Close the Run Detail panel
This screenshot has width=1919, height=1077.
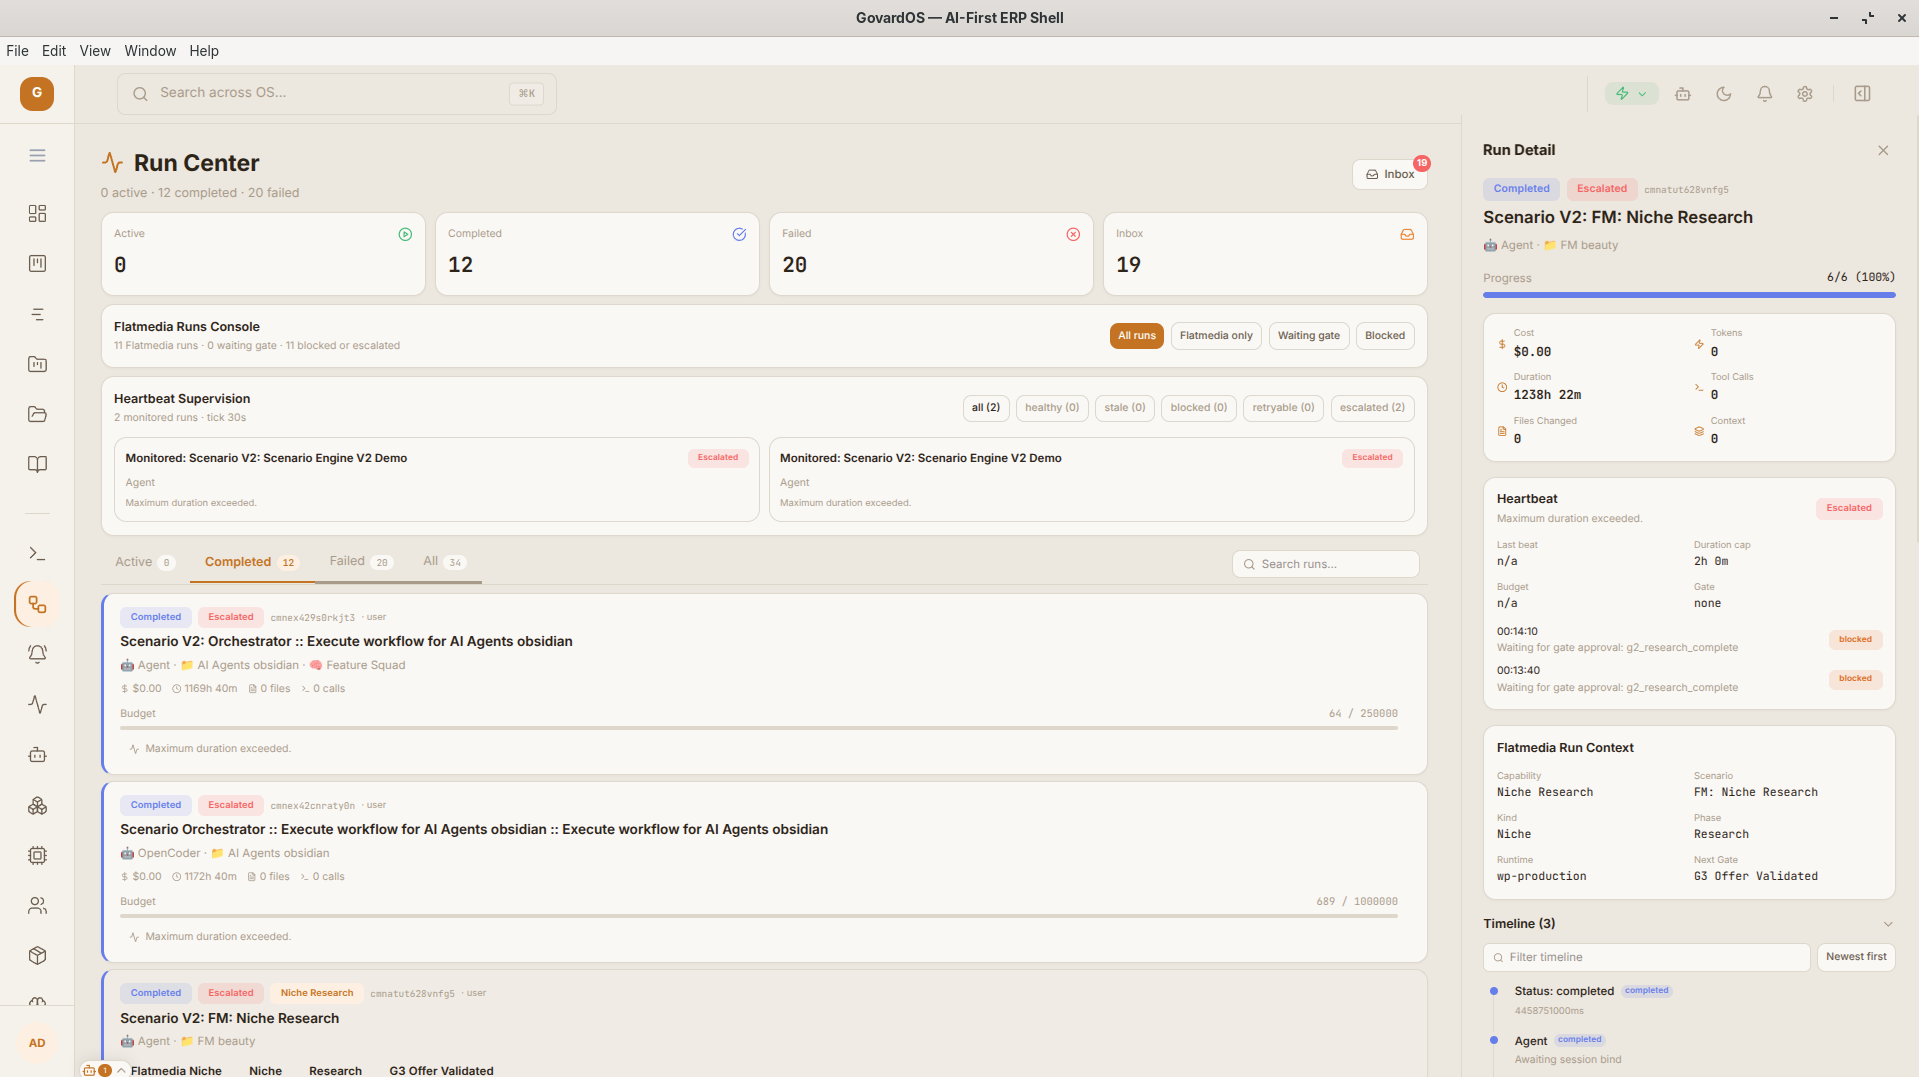click(1883, 150)
